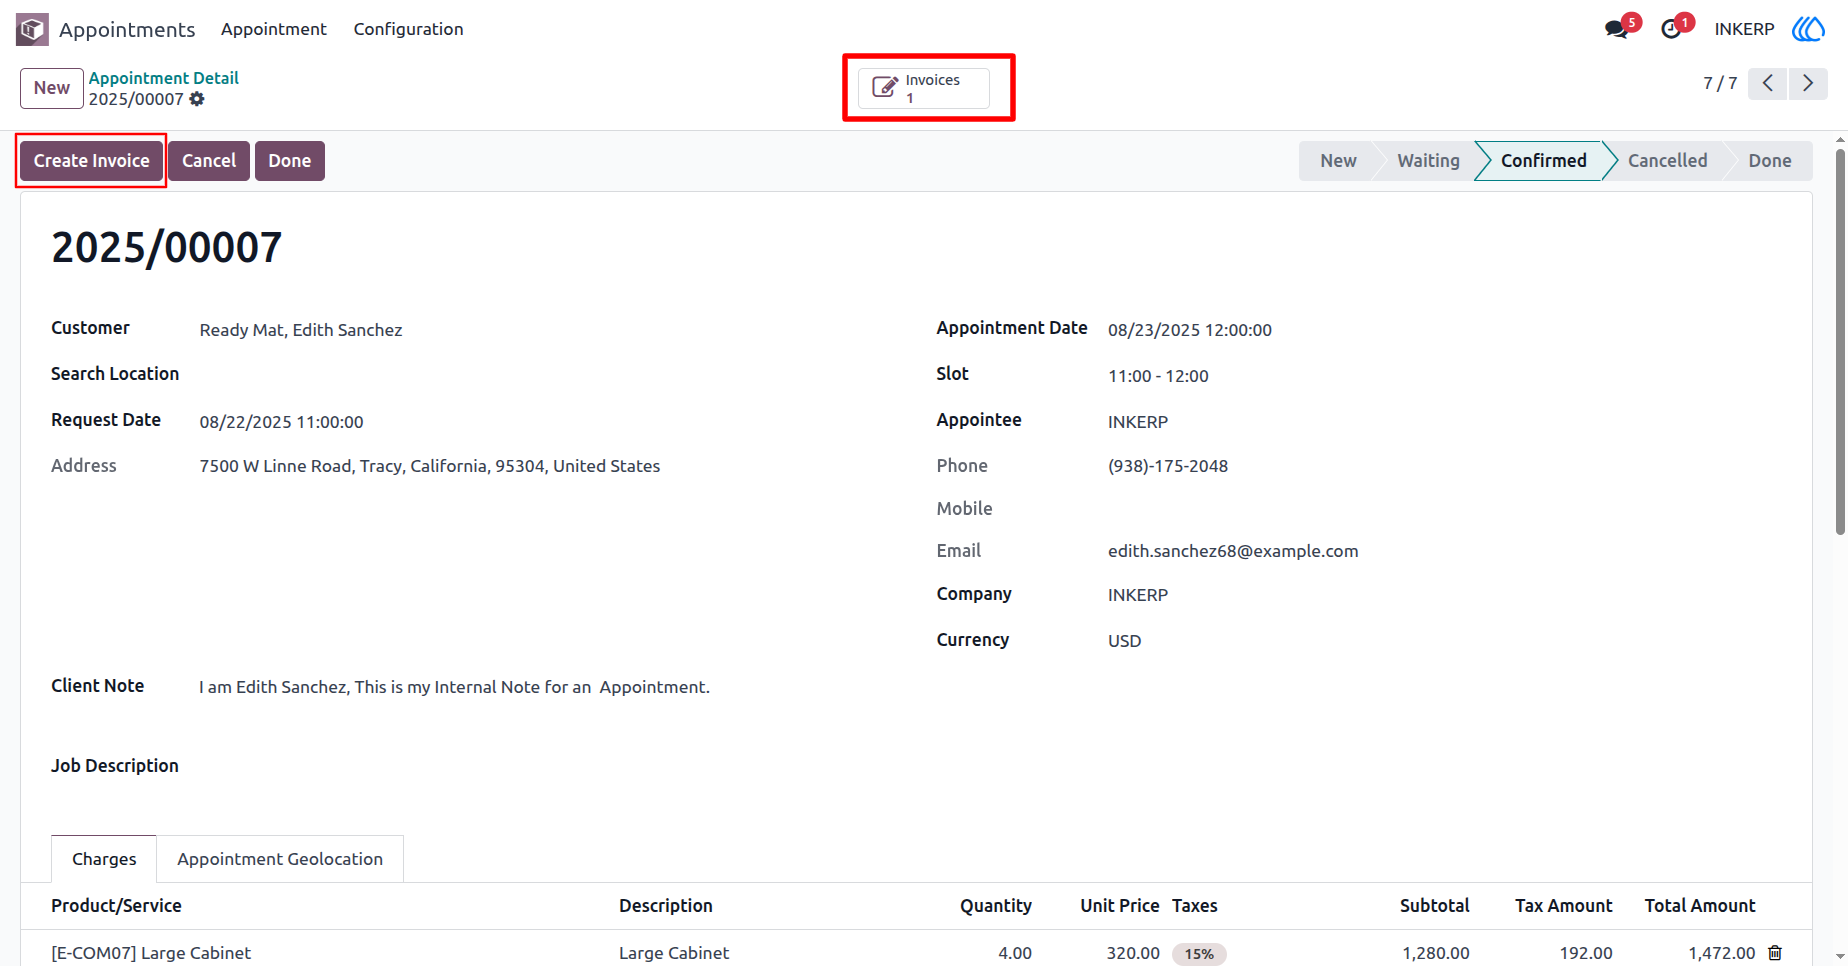
Task: Open the INKERP user menu
Action: pyautogui.click(x=1744, y=29)
